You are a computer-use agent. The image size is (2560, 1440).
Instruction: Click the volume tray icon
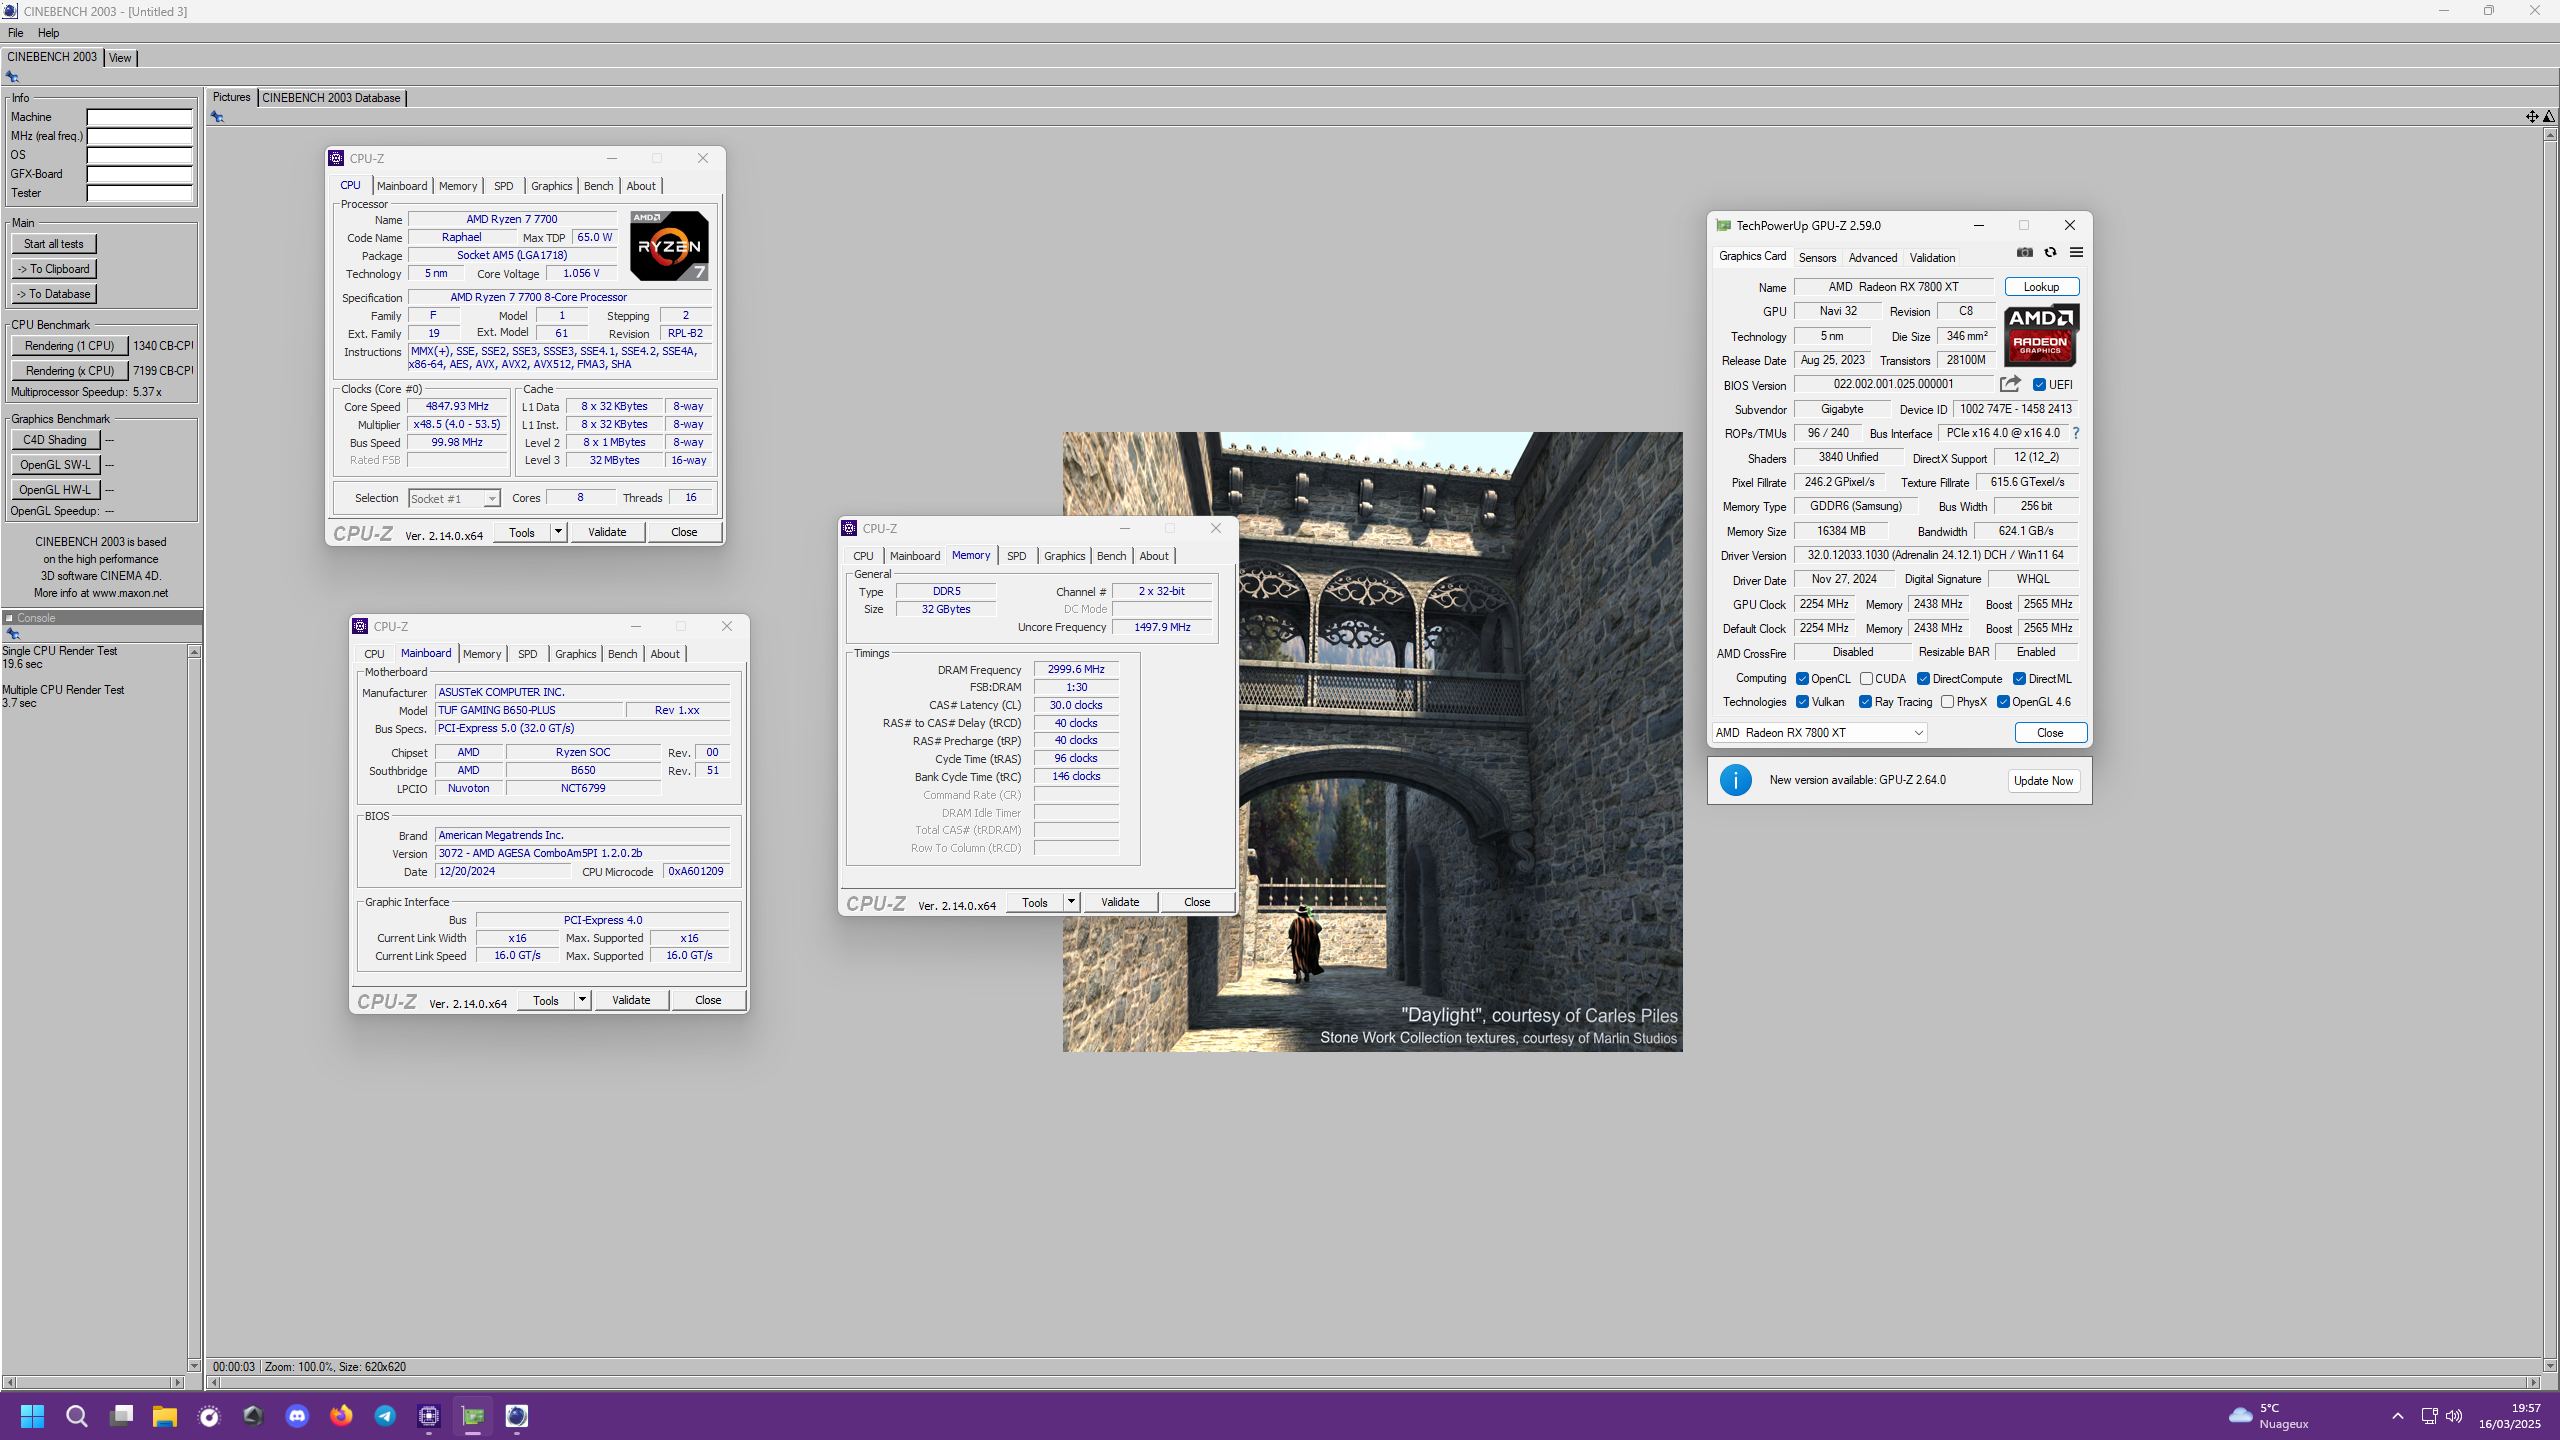[2454, 1416]
